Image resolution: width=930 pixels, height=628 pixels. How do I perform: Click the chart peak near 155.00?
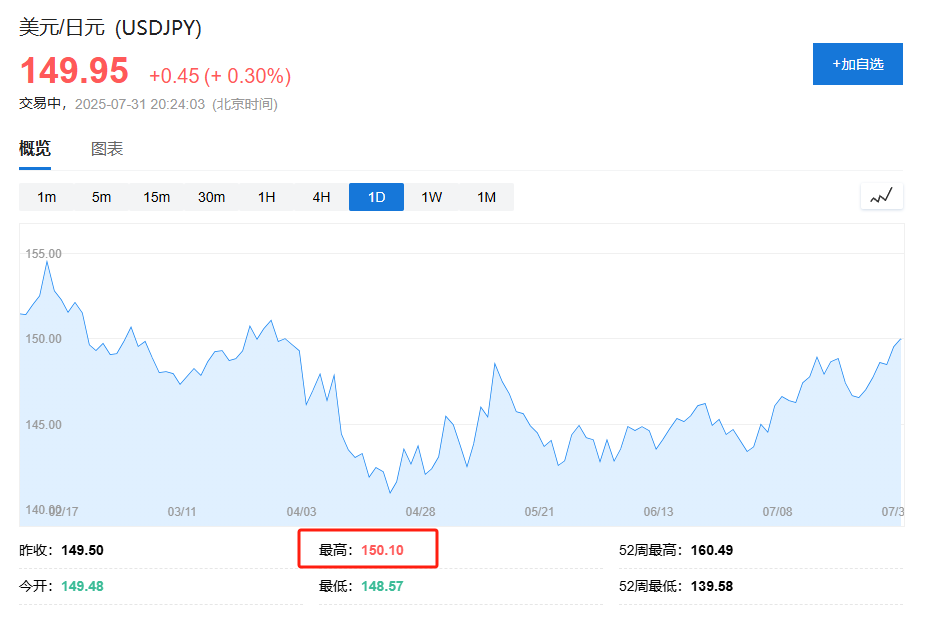(x=47, y=262)
